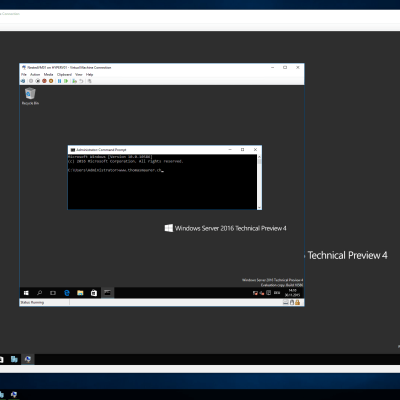Click the Enhanced Session toolbar icon
This screenshot has height=400, width=400.
89,81
